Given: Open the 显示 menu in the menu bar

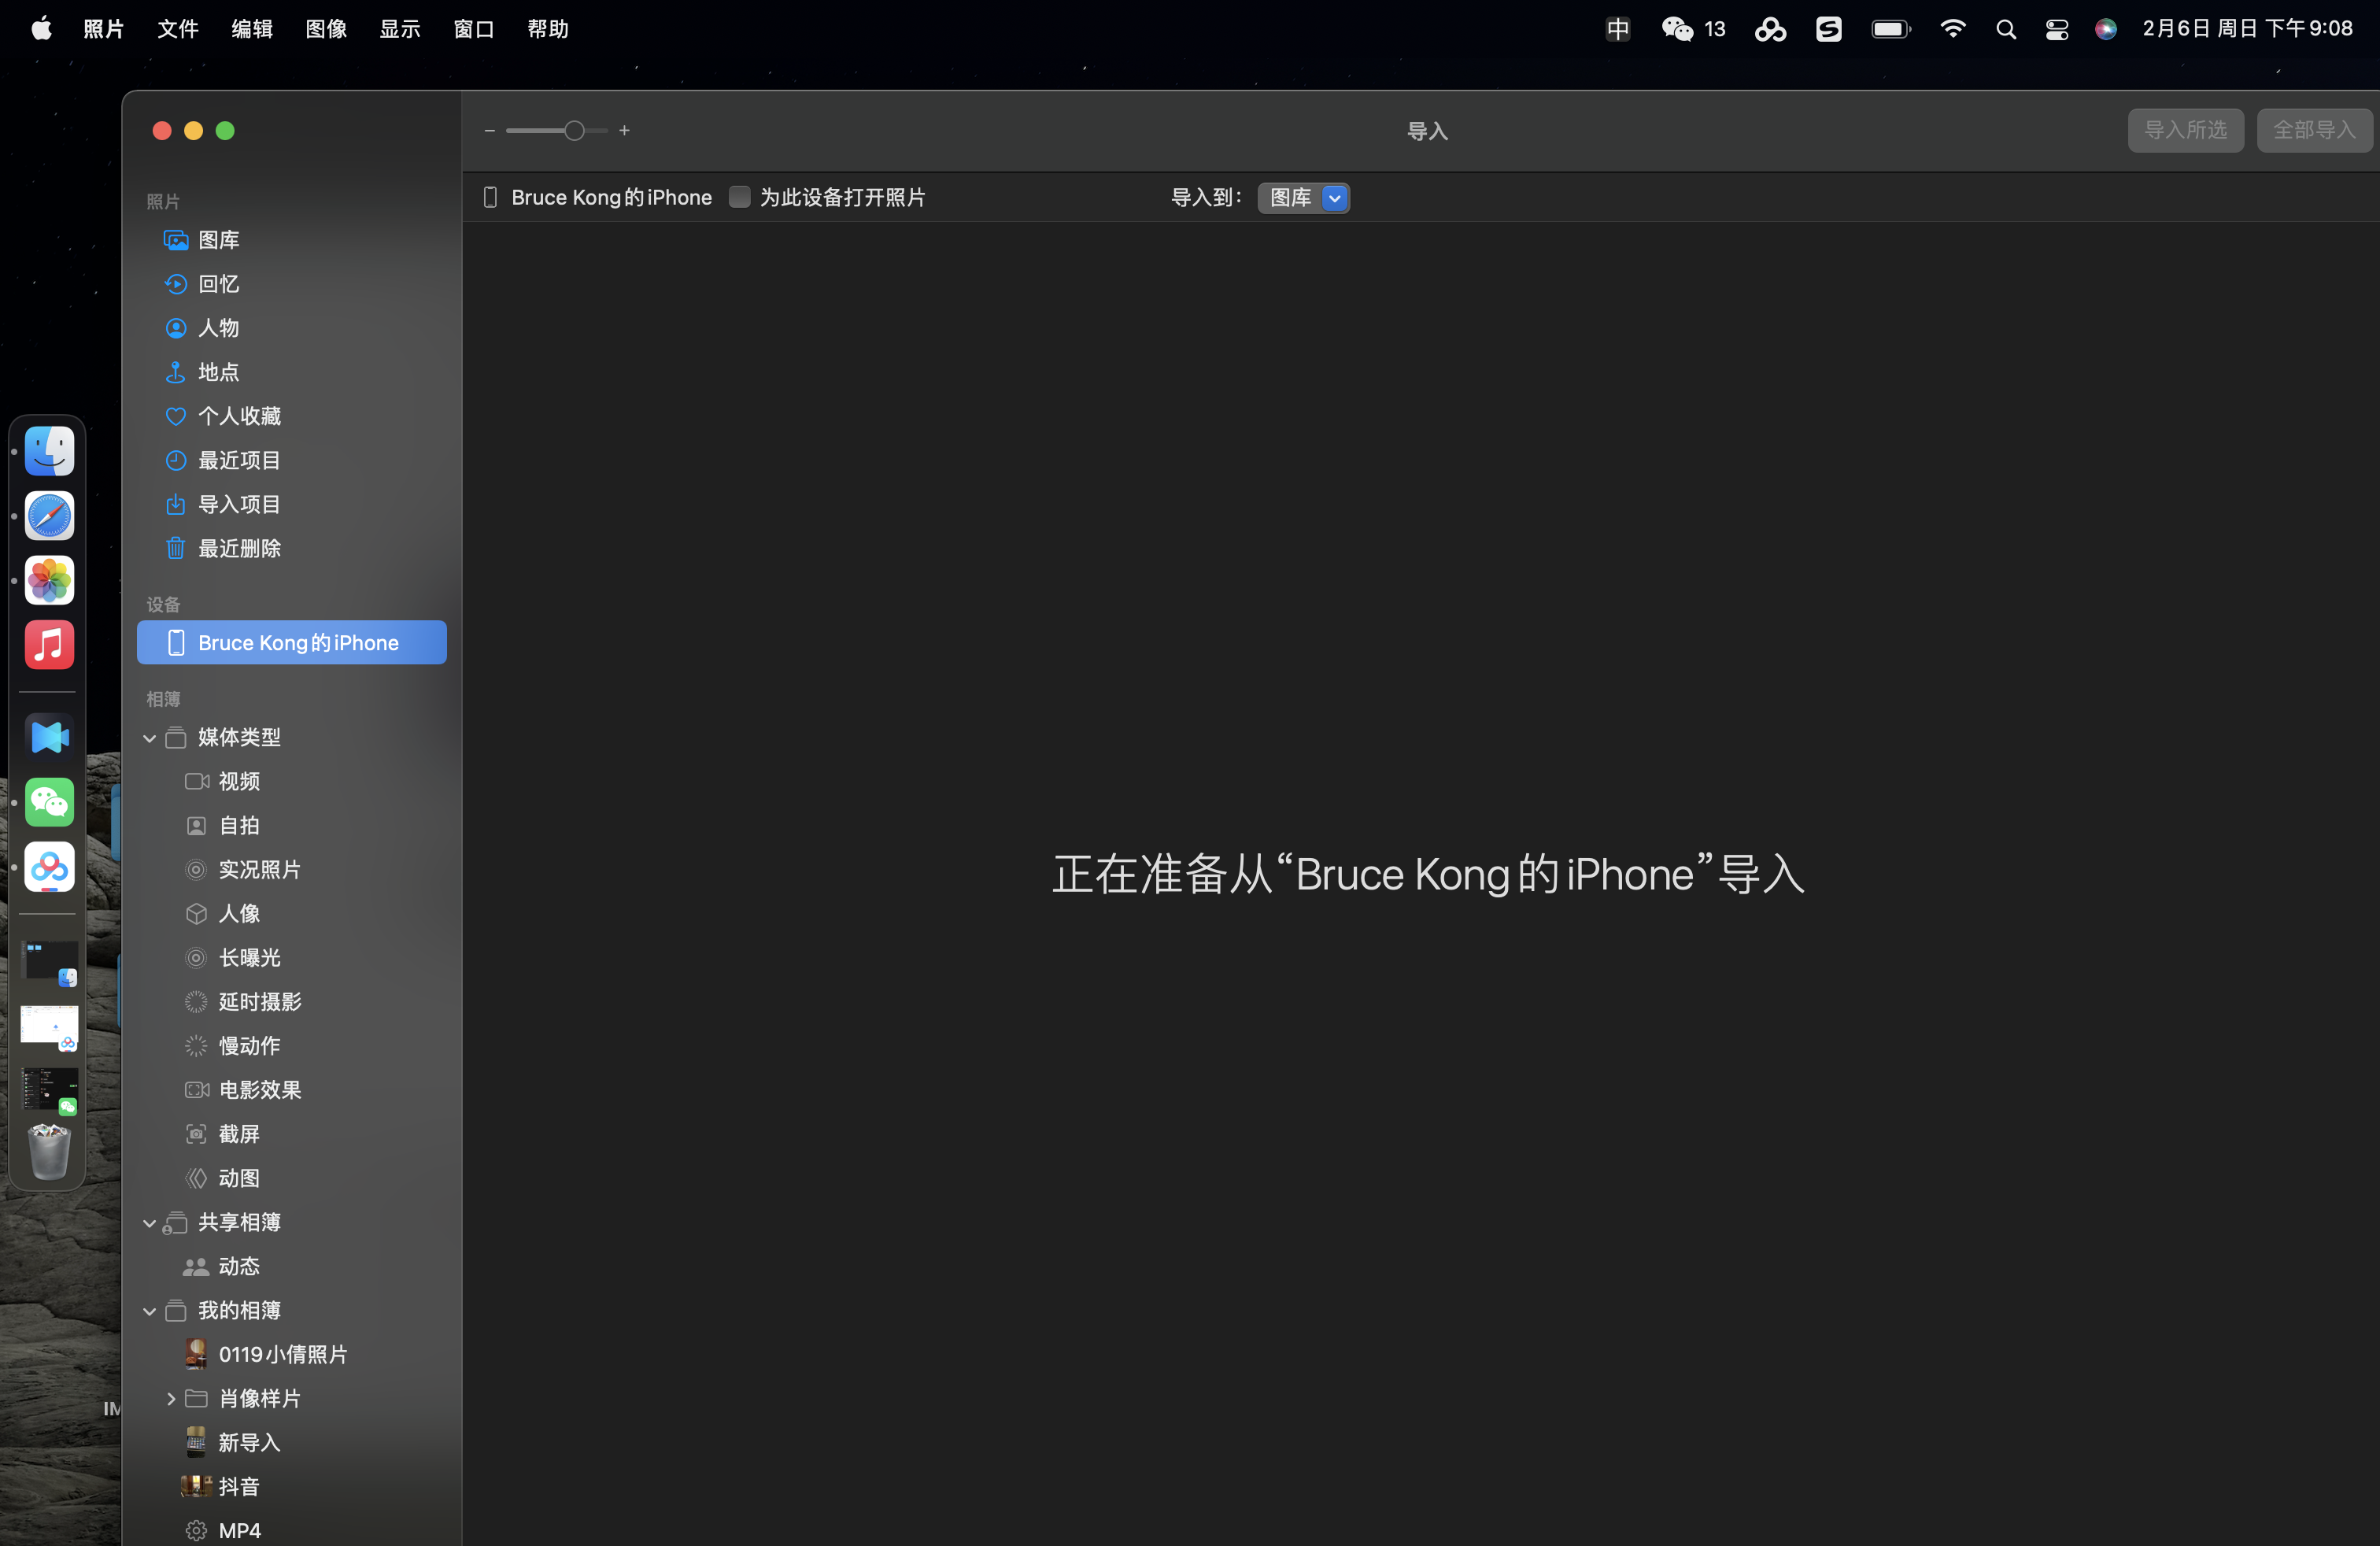Looking at the screenshot, I should (x=399, y=29).
